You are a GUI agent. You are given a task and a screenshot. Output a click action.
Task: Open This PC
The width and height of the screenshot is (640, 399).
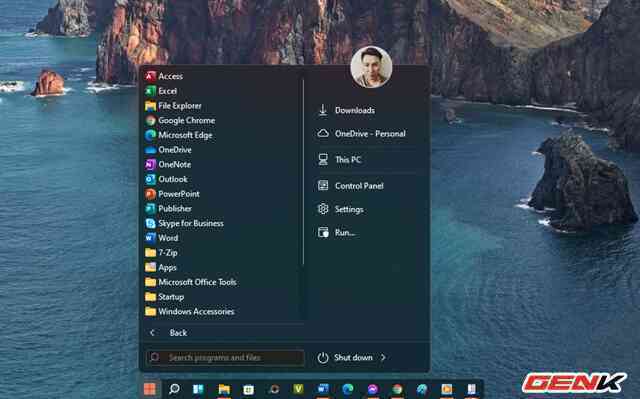(340, 160)
